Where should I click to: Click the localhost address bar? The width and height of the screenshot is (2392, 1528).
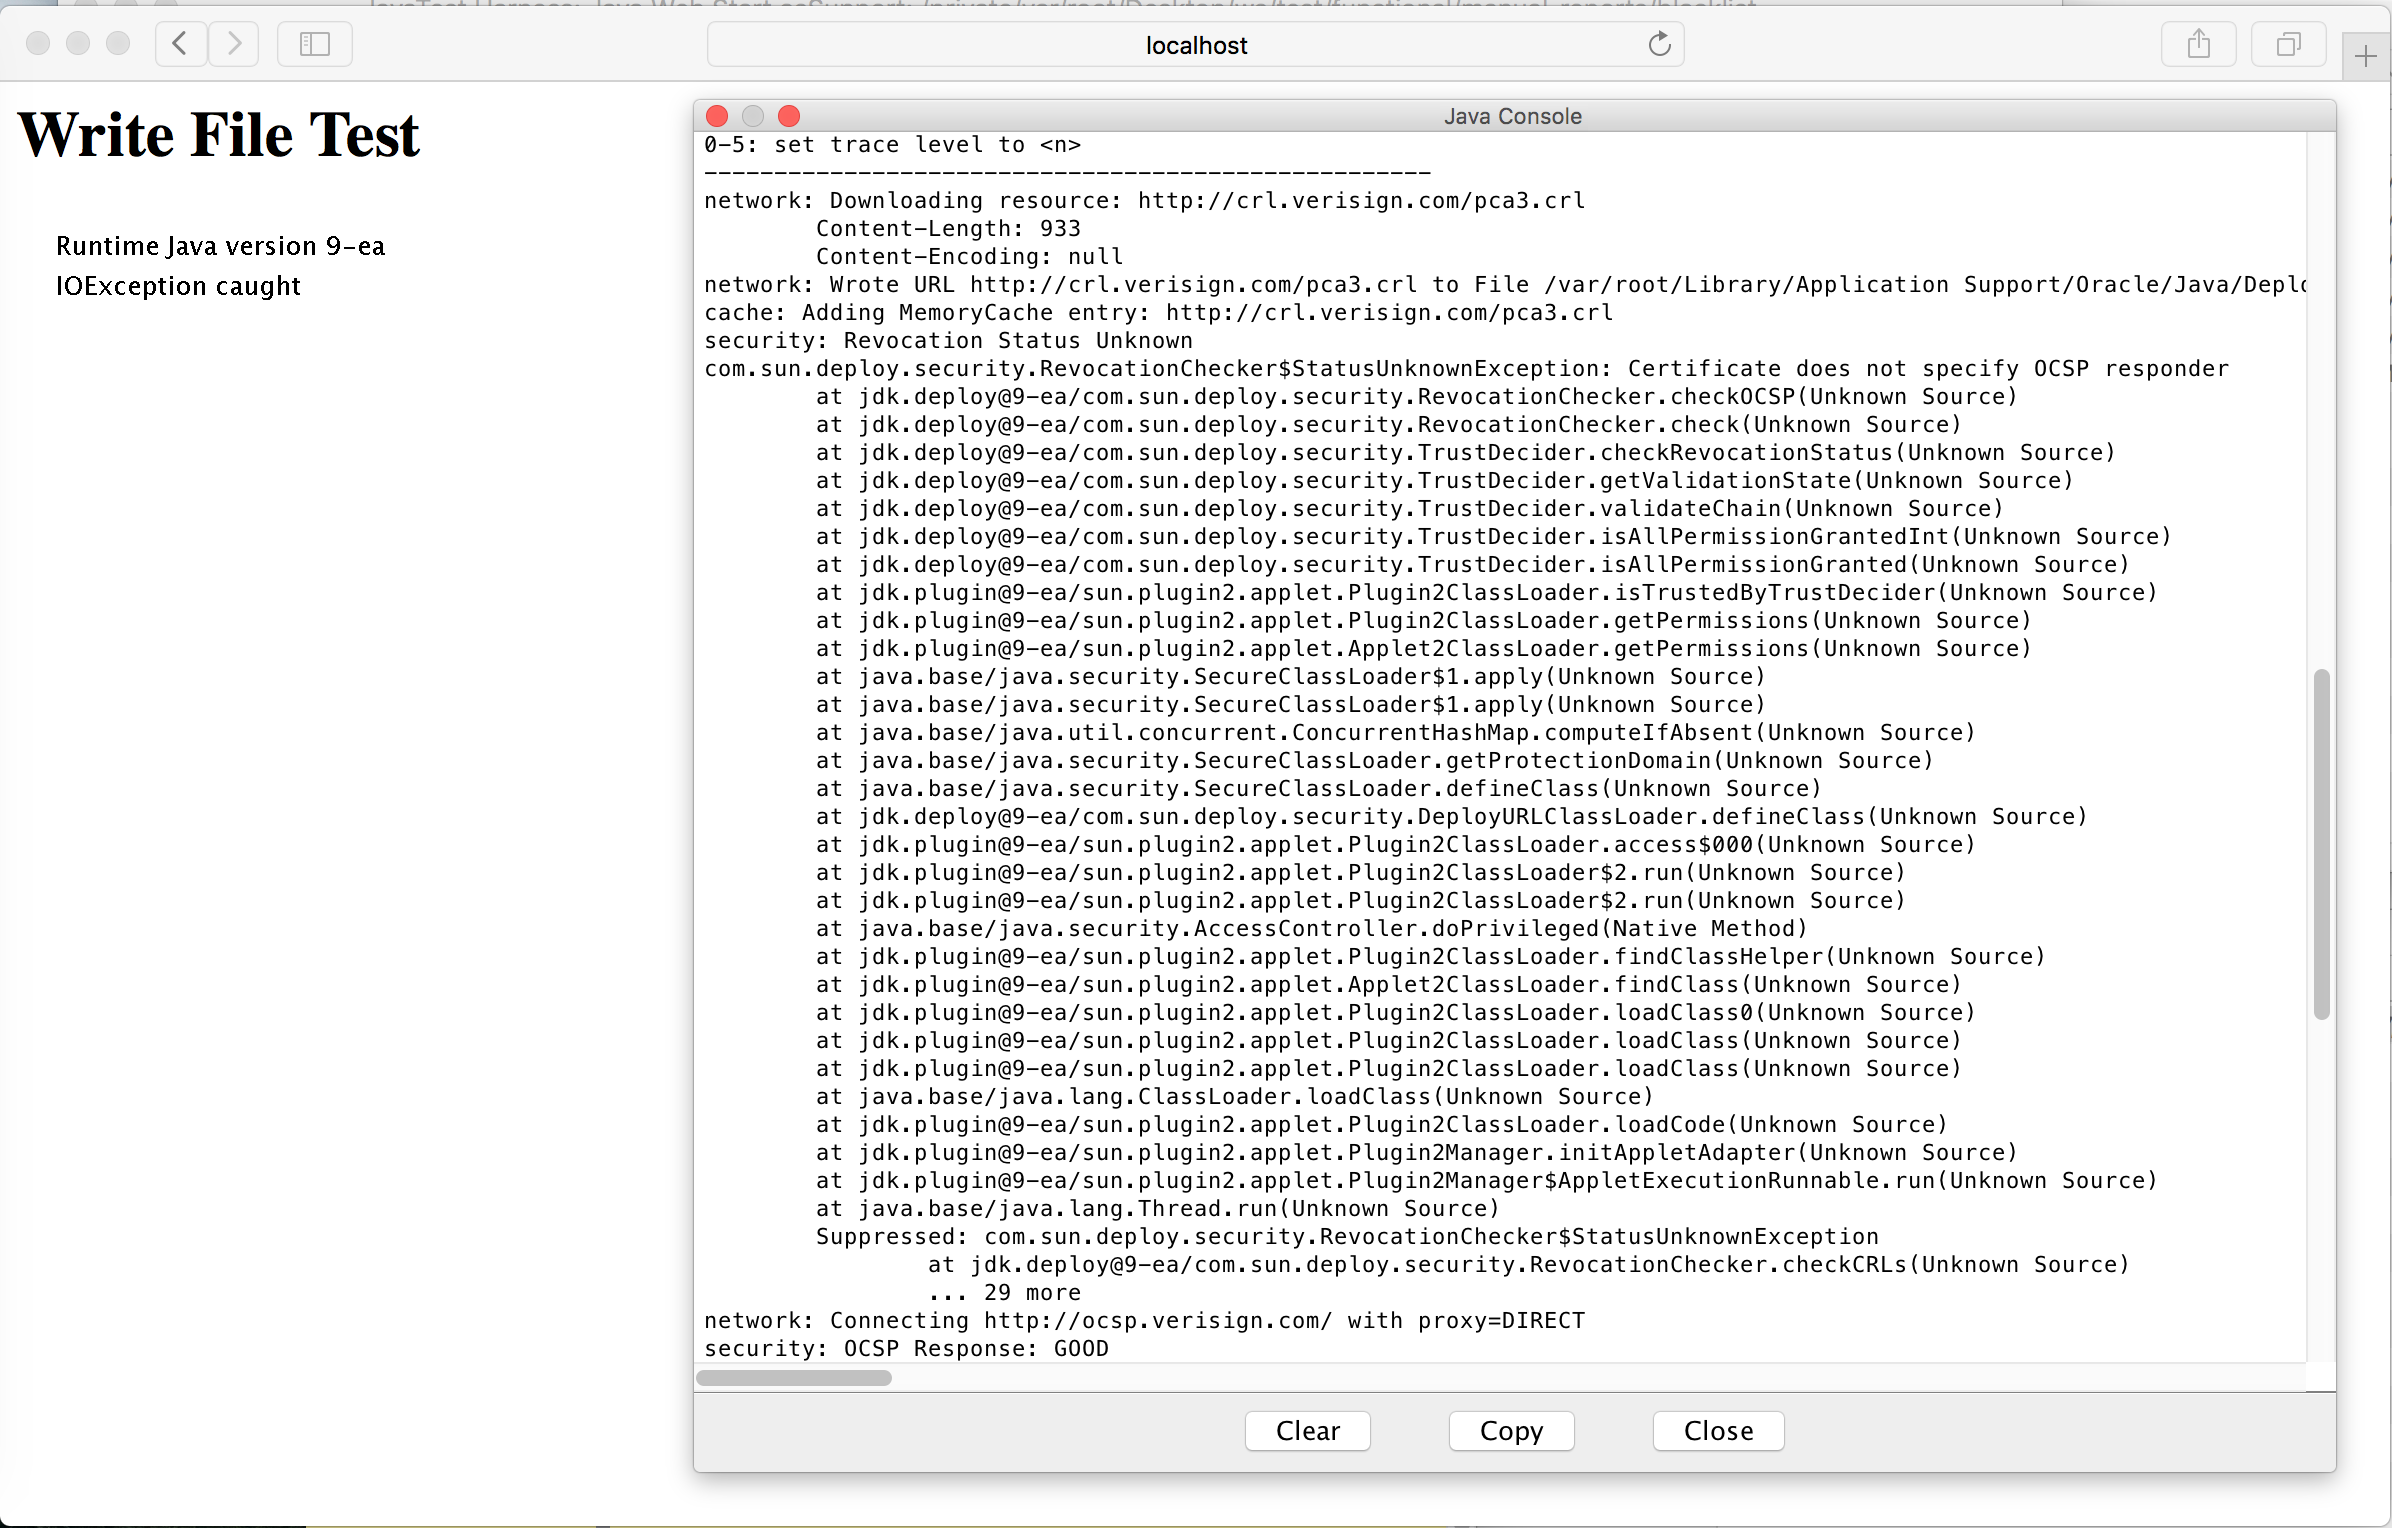click(x=1195, y=45)
